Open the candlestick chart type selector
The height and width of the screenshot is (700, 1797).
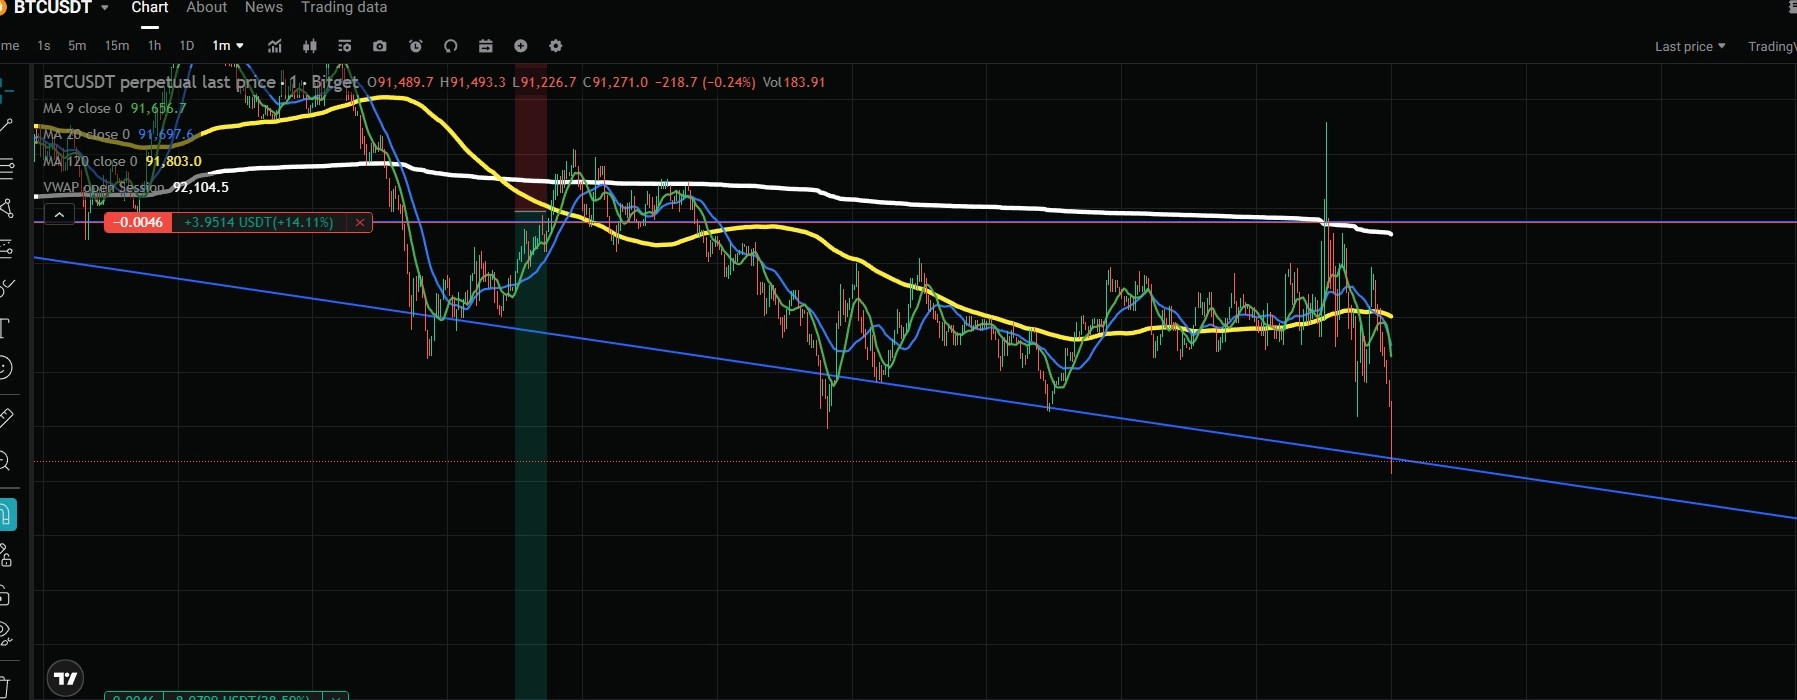310,46
